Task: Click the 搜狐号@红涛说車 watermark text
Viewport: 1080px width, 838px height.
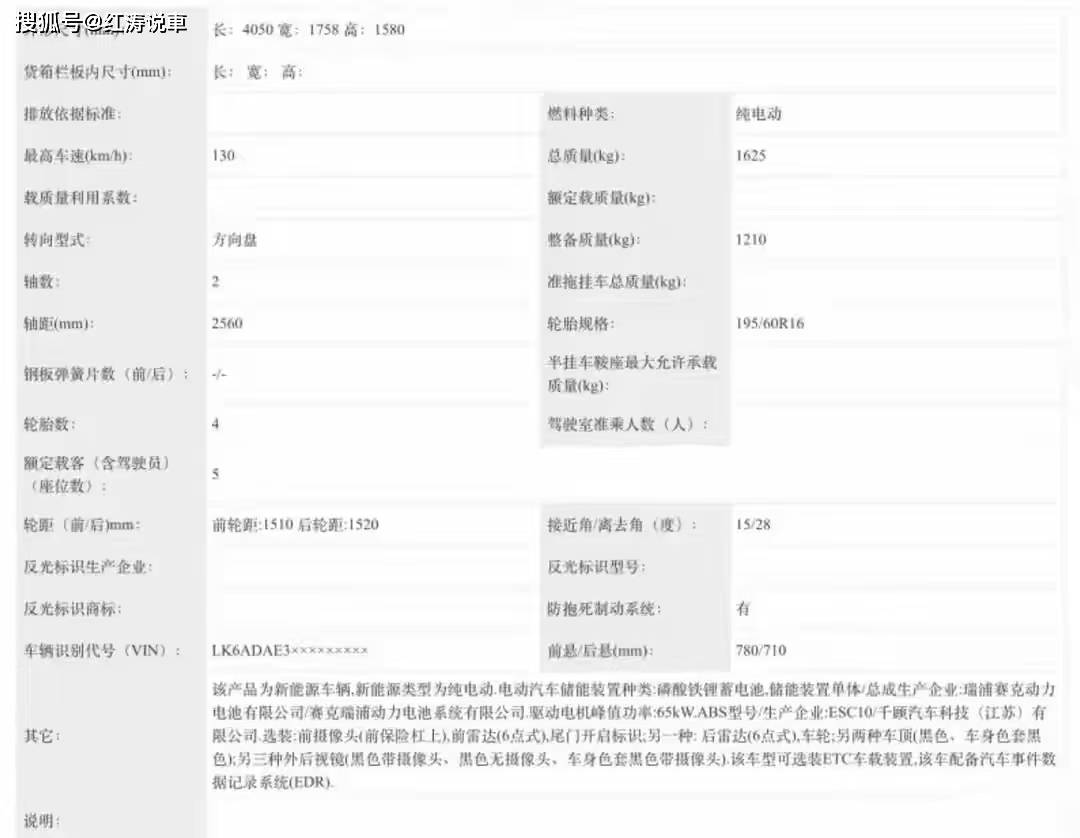Action: pos(101,23)
